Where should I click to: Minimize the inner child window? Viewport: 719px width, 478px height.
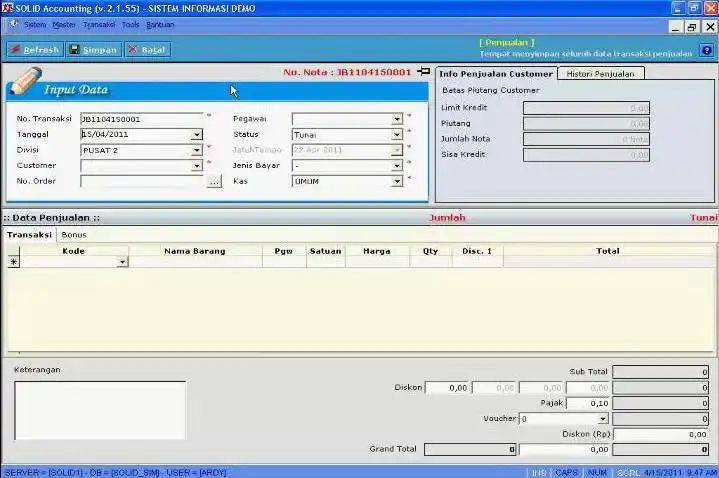point(675,27)
